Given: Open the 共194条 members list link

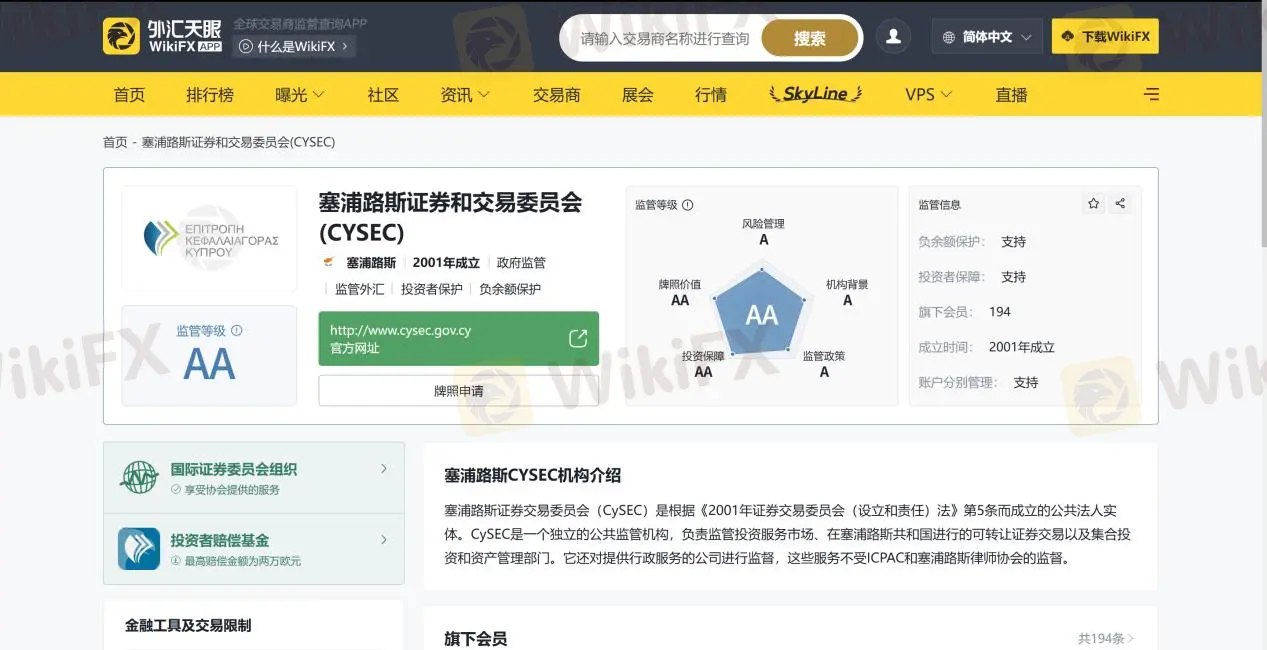Looking at the screenshot, I should click(x=1106, y=638).
